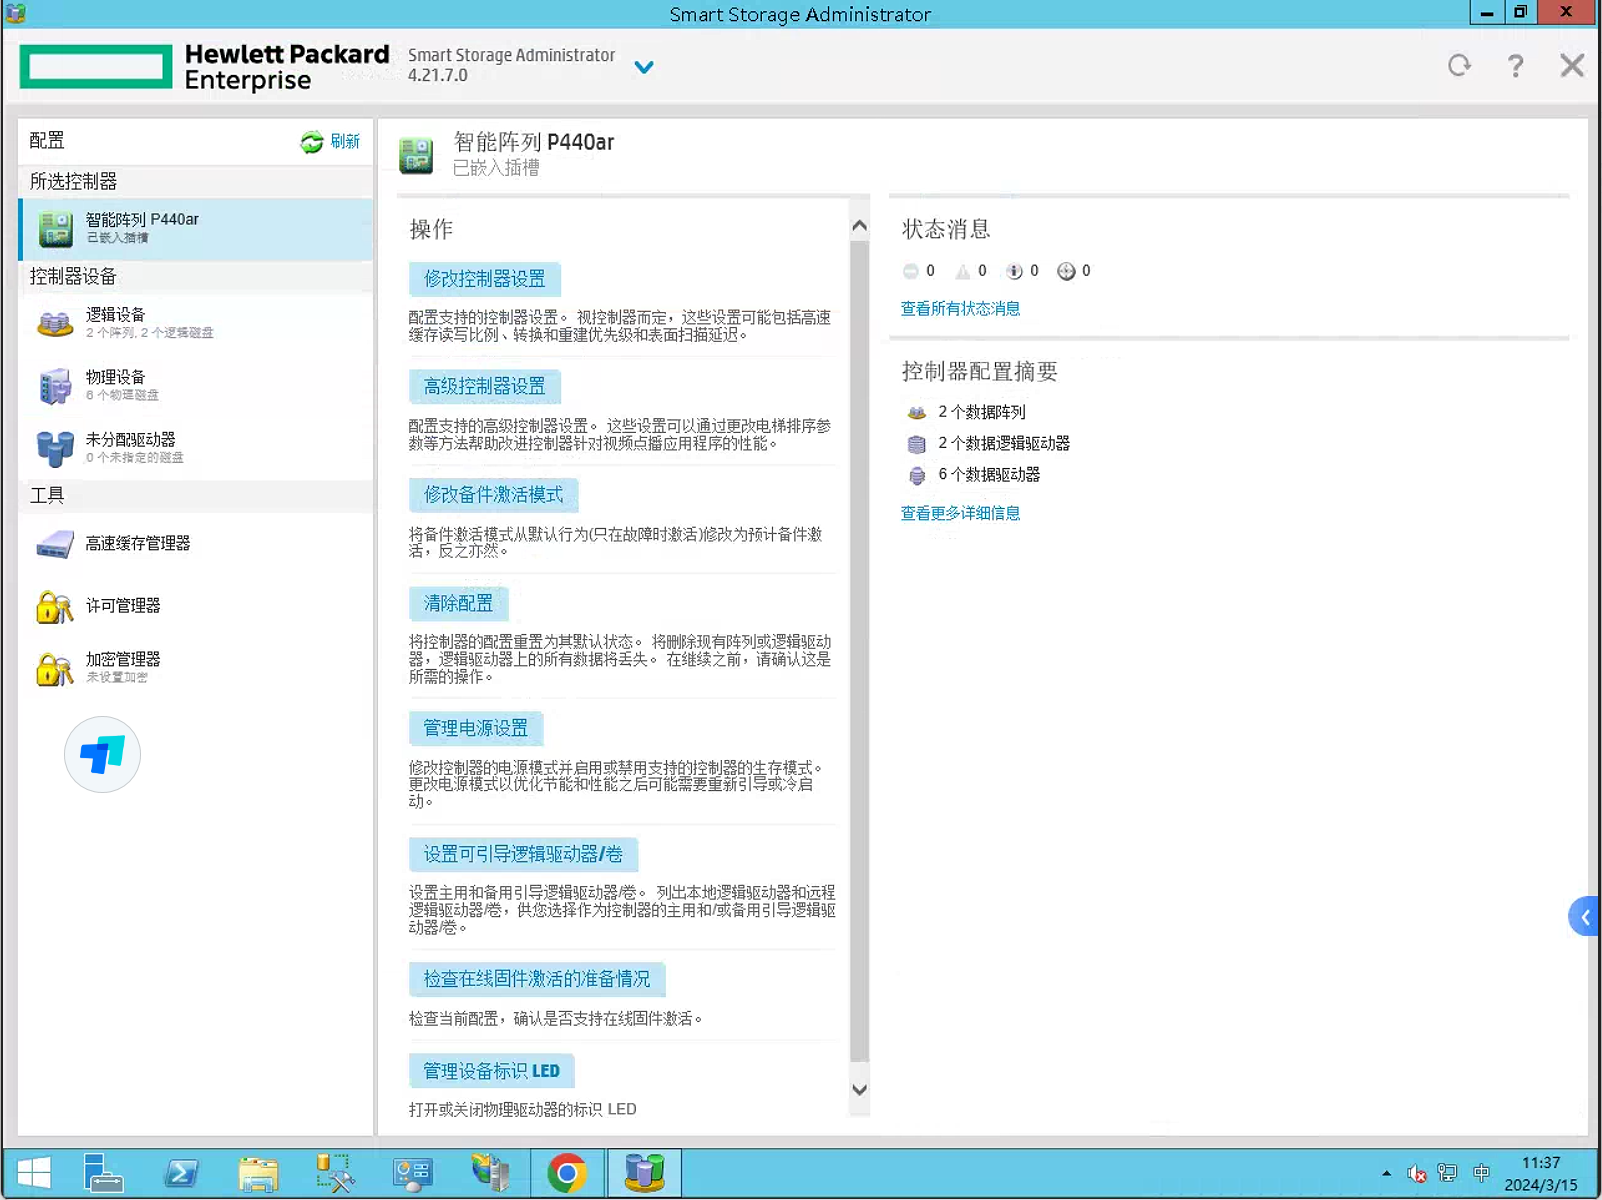Click the 清除配置 clear configuration button
Image resolution: width=1602 pixels, height=1200 pixels.
click(458, 604)
